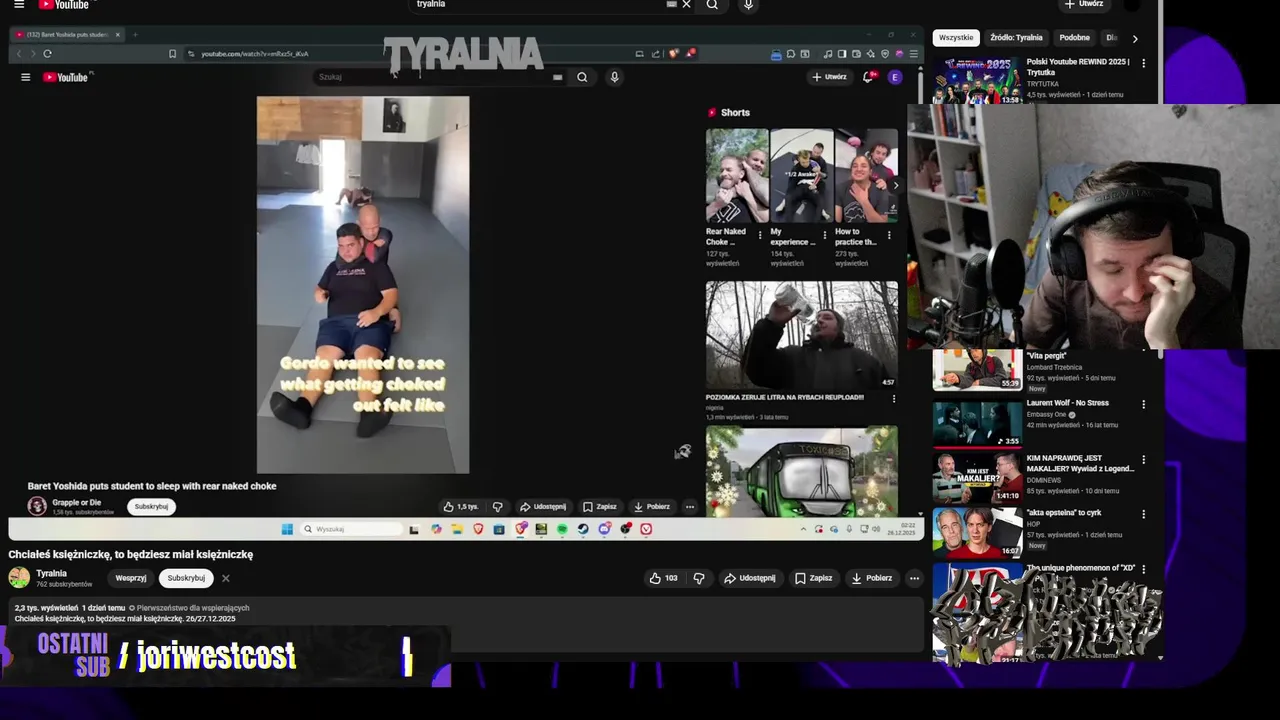The height and width of the screenshot is (720, 1280).
Task: Open the three-dot menu right of the lower Pobierz
Action: pos(914,578)
